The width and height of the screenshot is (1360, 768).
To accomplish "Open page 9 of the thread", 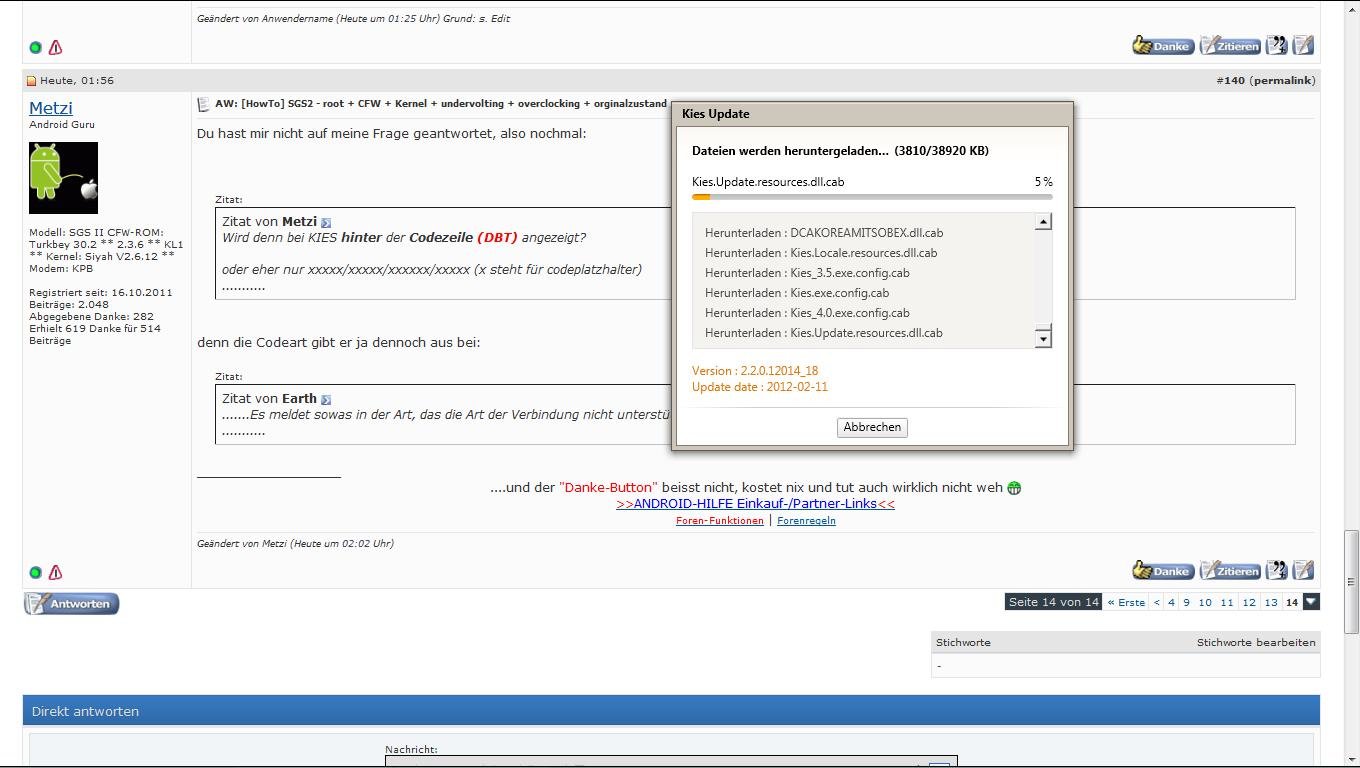I will 1187,602.
